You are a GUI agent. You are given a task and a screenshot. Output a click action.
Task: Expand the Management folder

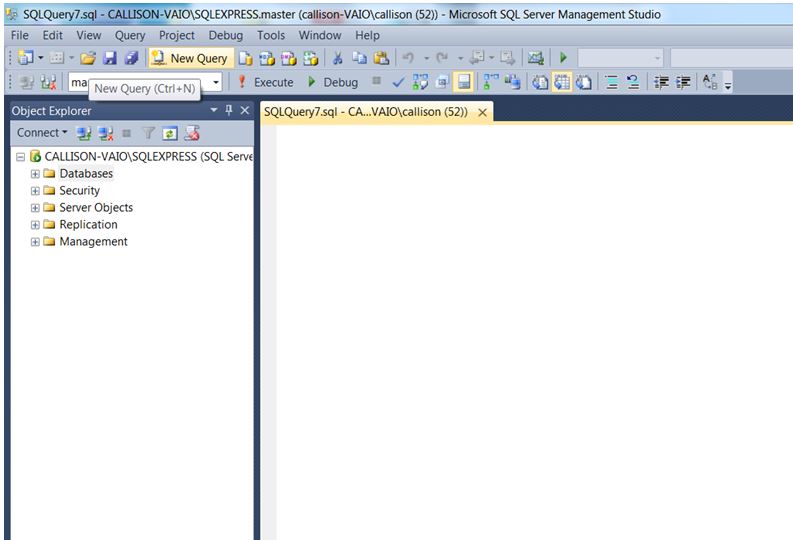click(x=35, y=242)
